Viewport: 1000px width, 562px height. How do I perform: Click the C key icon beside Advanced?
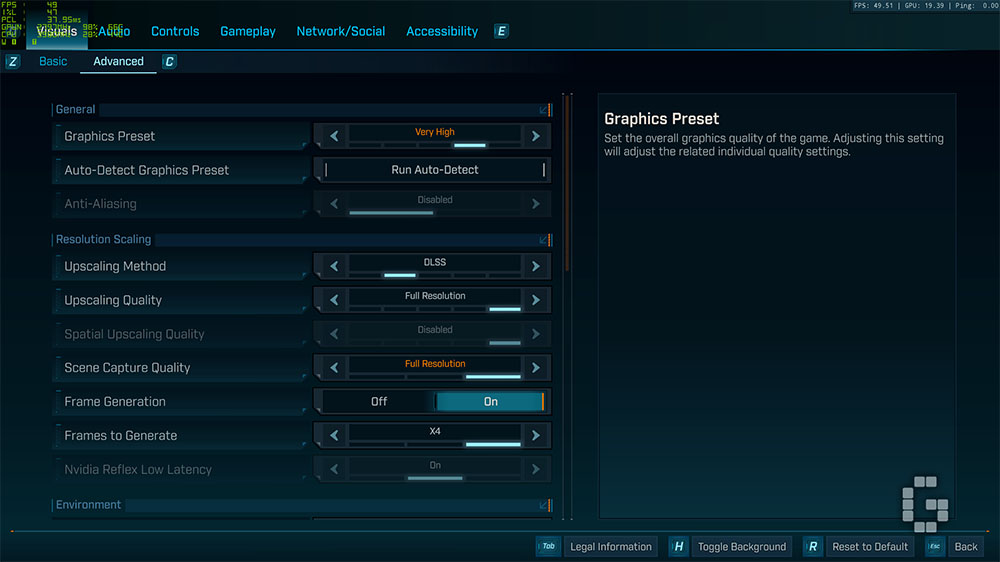(x=169, y=62)
